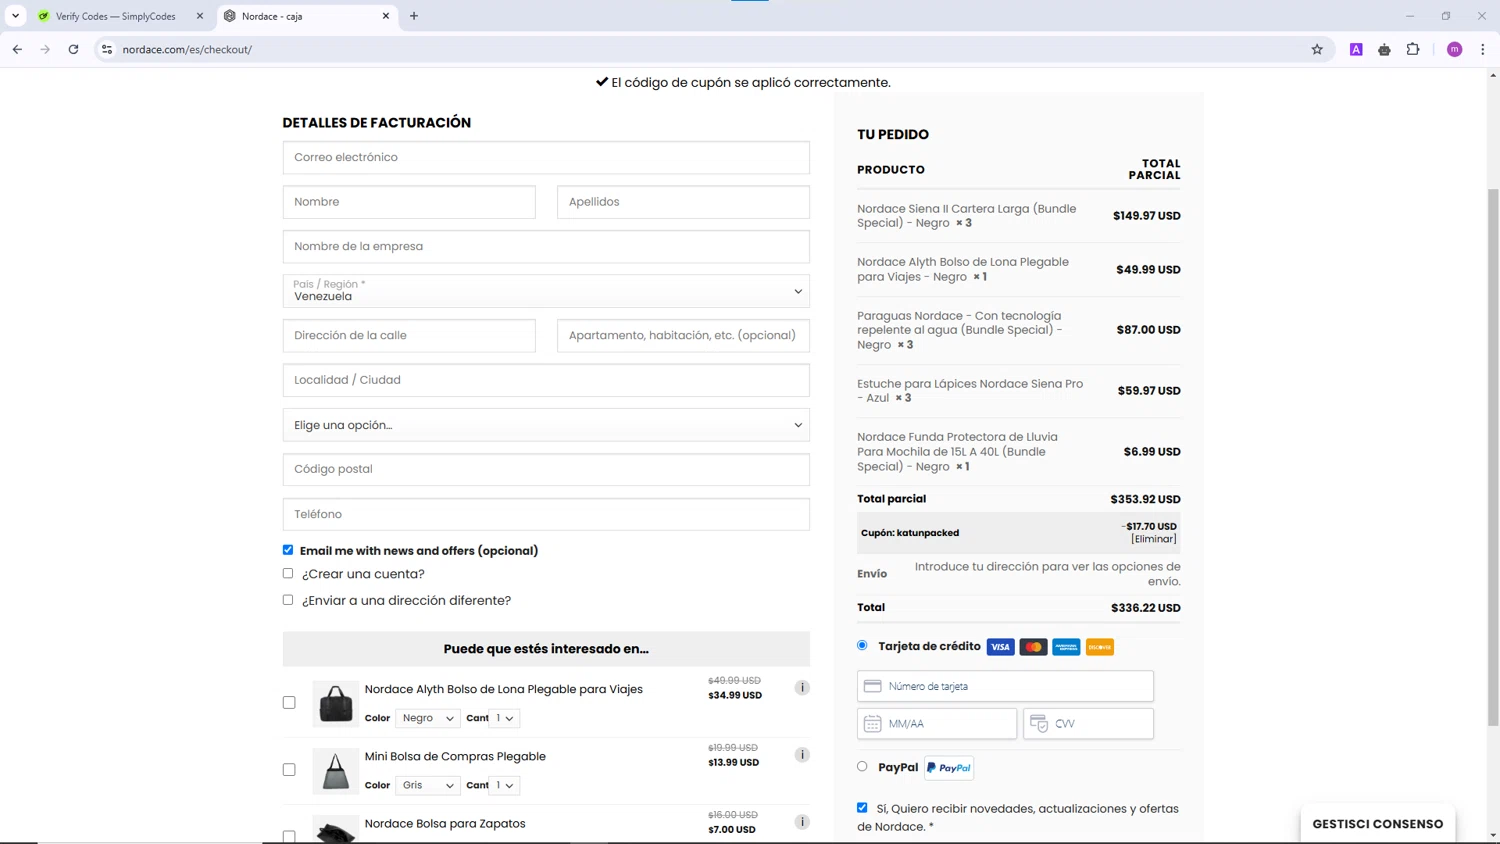Click the browser address bar URL
Image resolution: width=1500 pixels, height=844 pixels.
[187, 49]
